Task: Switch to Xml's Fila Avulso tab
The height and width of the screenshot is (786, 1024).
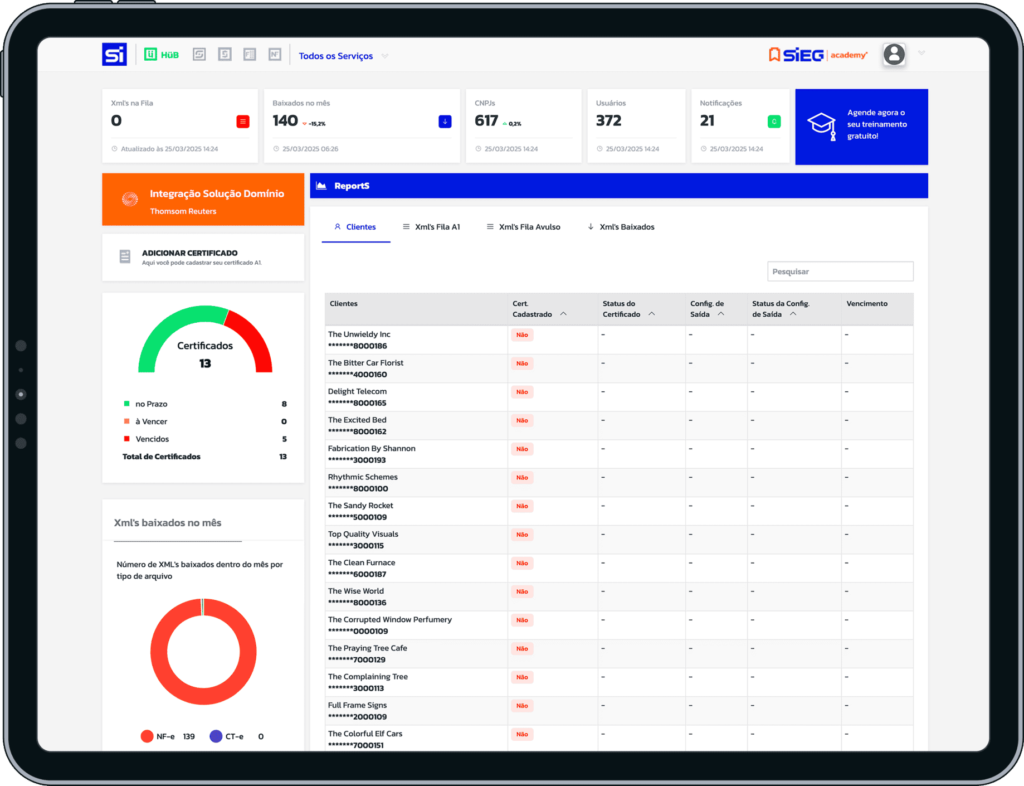Action: [524, 227]
